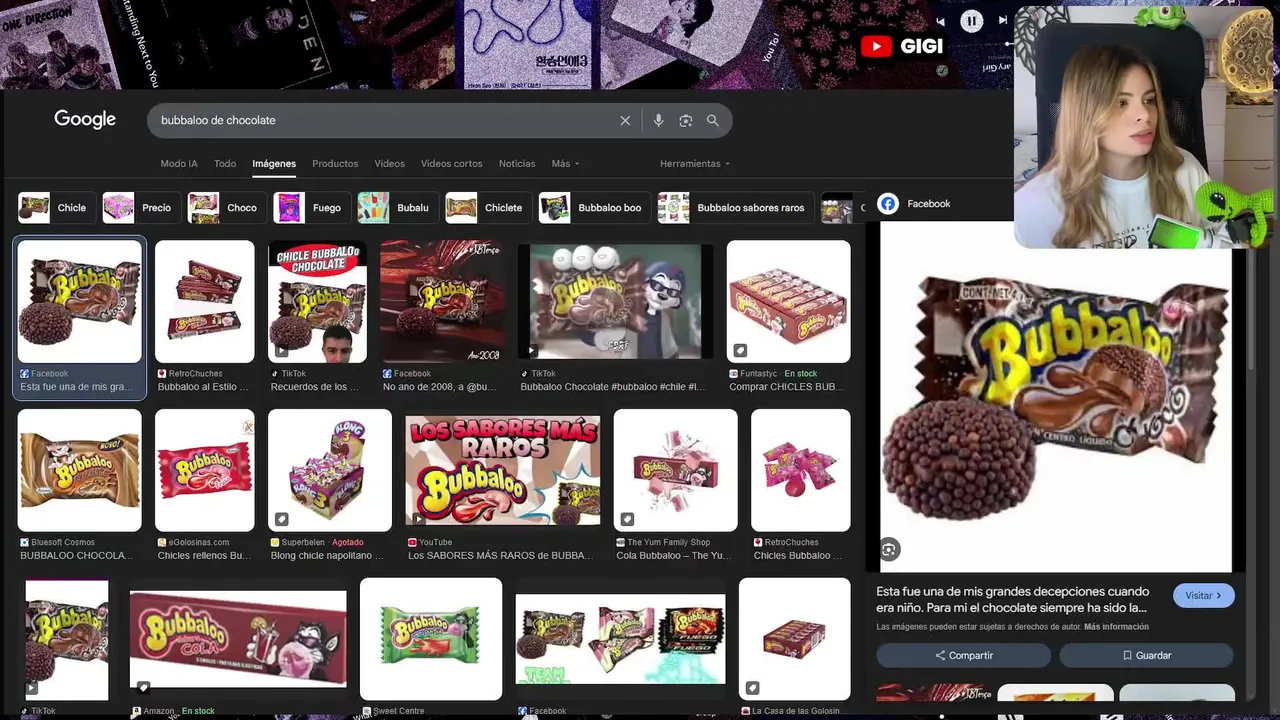Open the eGolosinas red Bubbaloo thumbnail
Screen dimensions: 1280x720
[x=205, y=470]
